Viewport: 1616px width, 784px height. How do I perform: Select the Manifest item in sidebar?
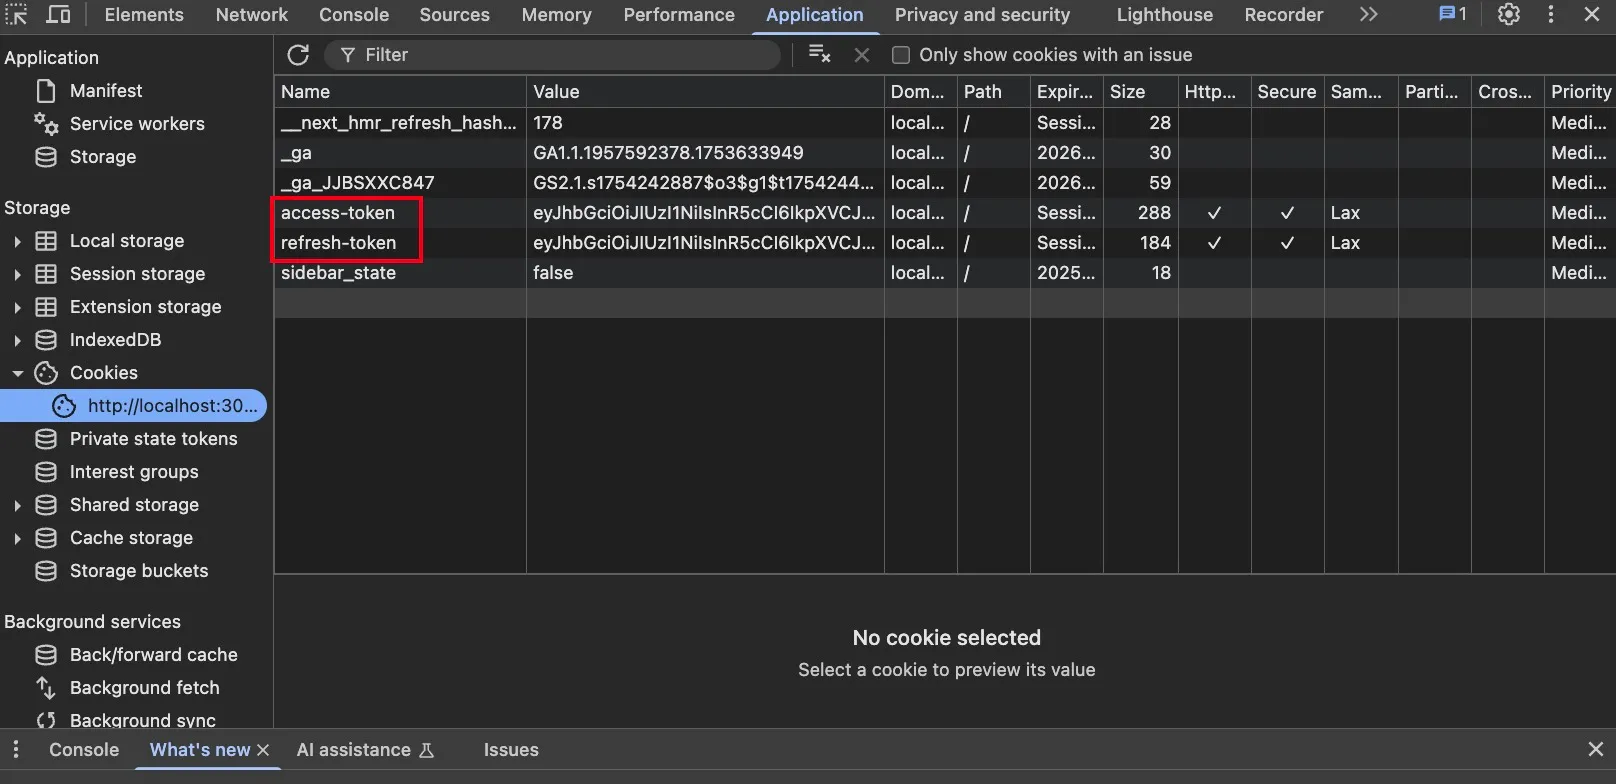(x=106, y=91)
